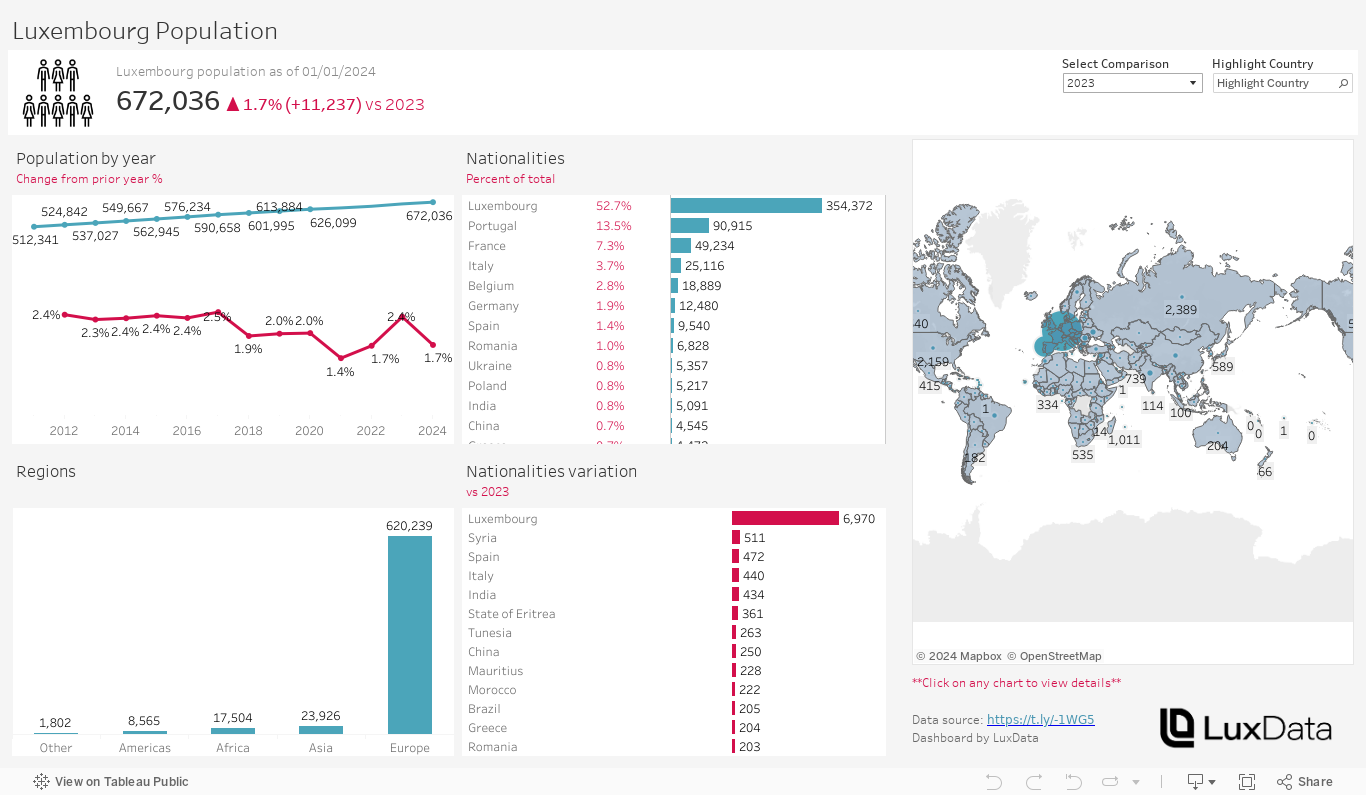Screen dimensions: 1366x795
Task: Select Morocco in the variation list
Action: 676,689
